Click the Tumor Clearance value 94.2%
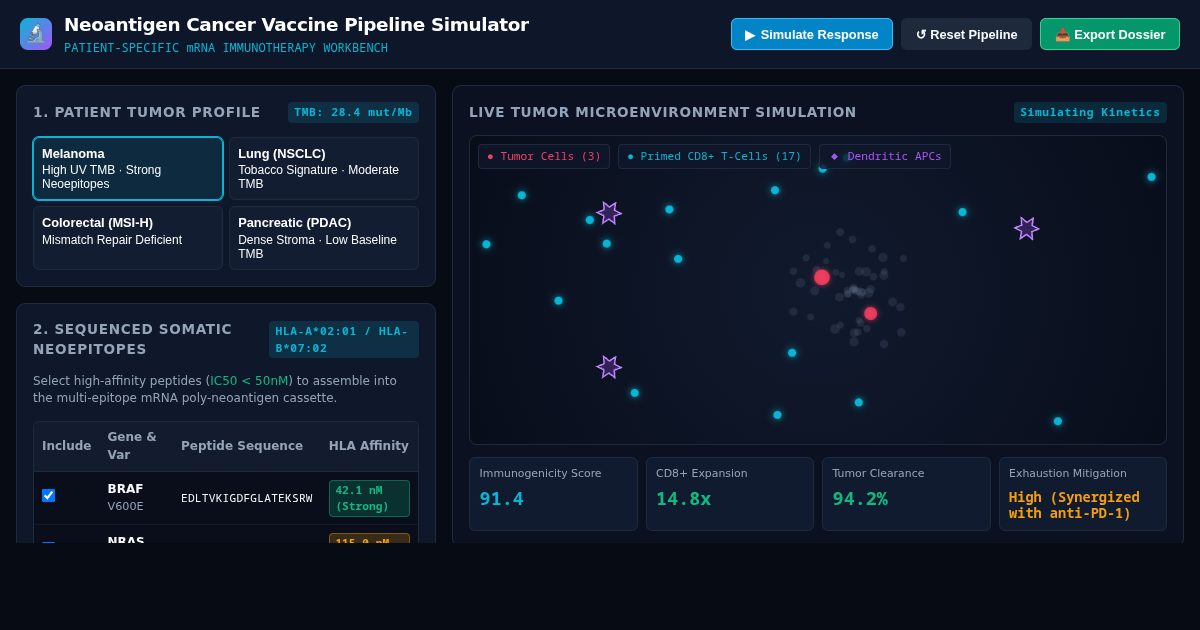The image size is (1200, 630). click(x=860, y=498)
